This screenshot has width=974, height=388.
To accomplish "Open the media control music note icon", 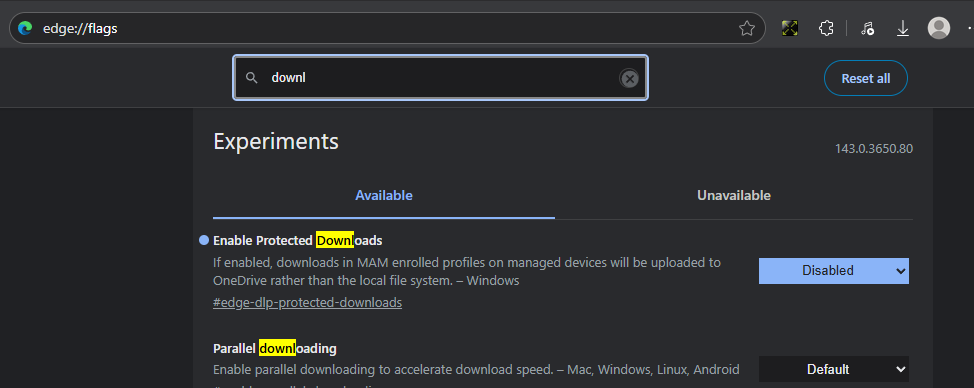I will coord(868,28).
